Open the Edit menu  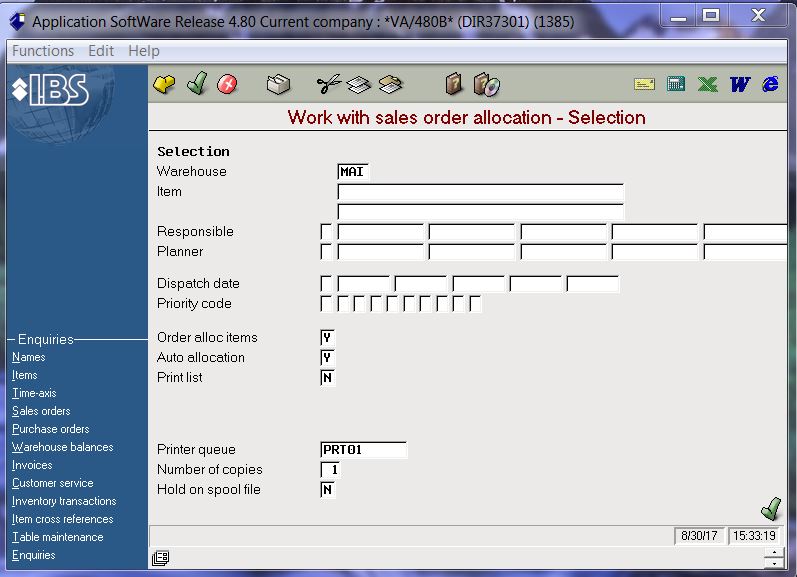coord(101,51)
